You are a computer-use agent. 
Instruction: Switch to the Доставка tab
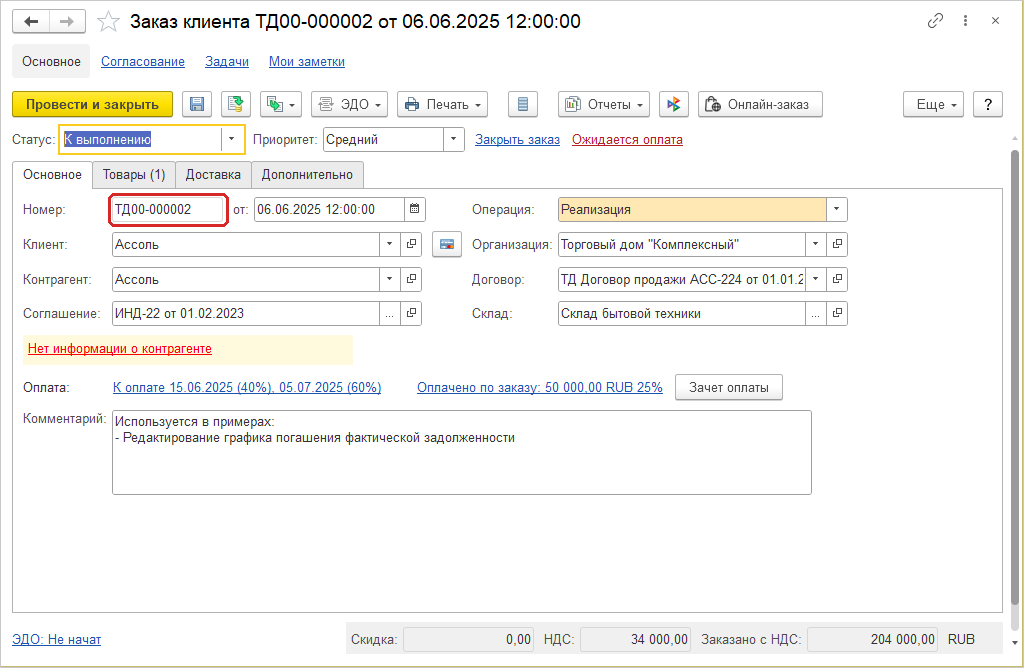click(213, 175)
